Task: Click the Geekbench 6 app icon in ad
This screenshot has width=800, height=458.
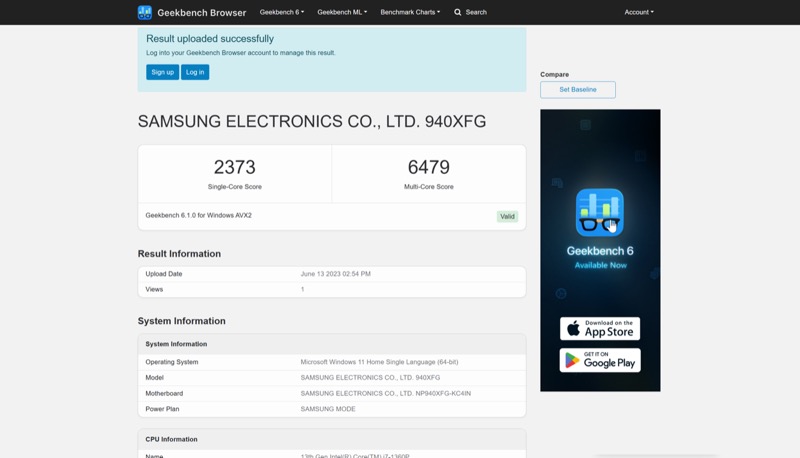Action: [600, 212]
